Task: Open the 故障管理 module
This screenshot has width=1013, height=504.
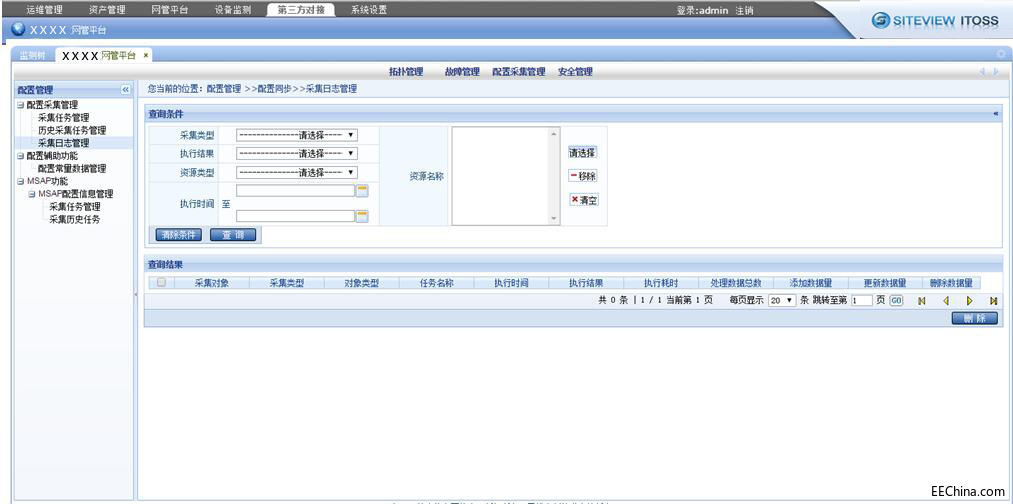Action: point(462,72)
